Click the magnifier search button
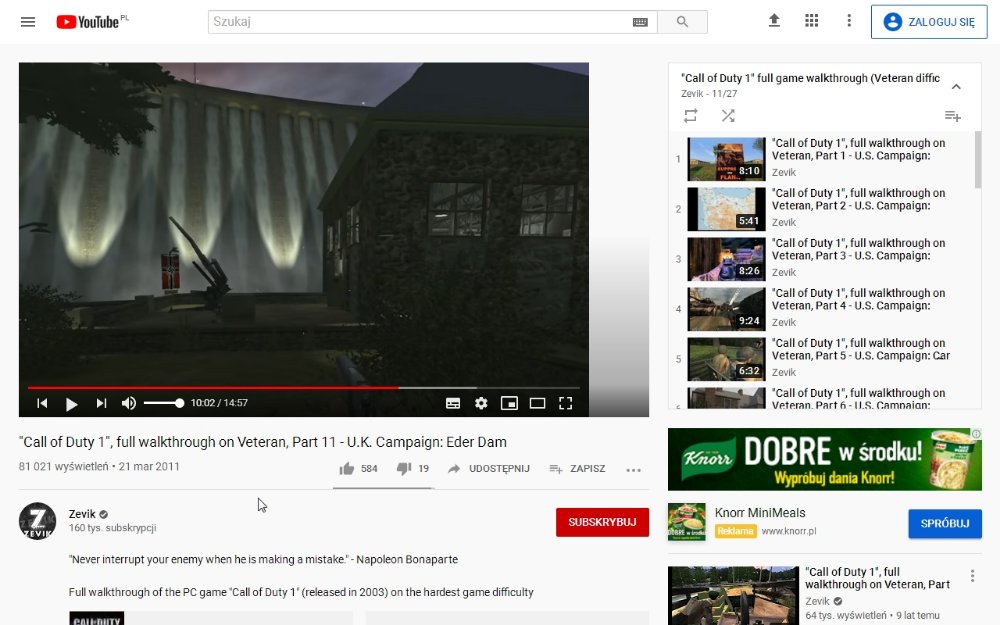The image size is (1000, 625). point(682,22)
